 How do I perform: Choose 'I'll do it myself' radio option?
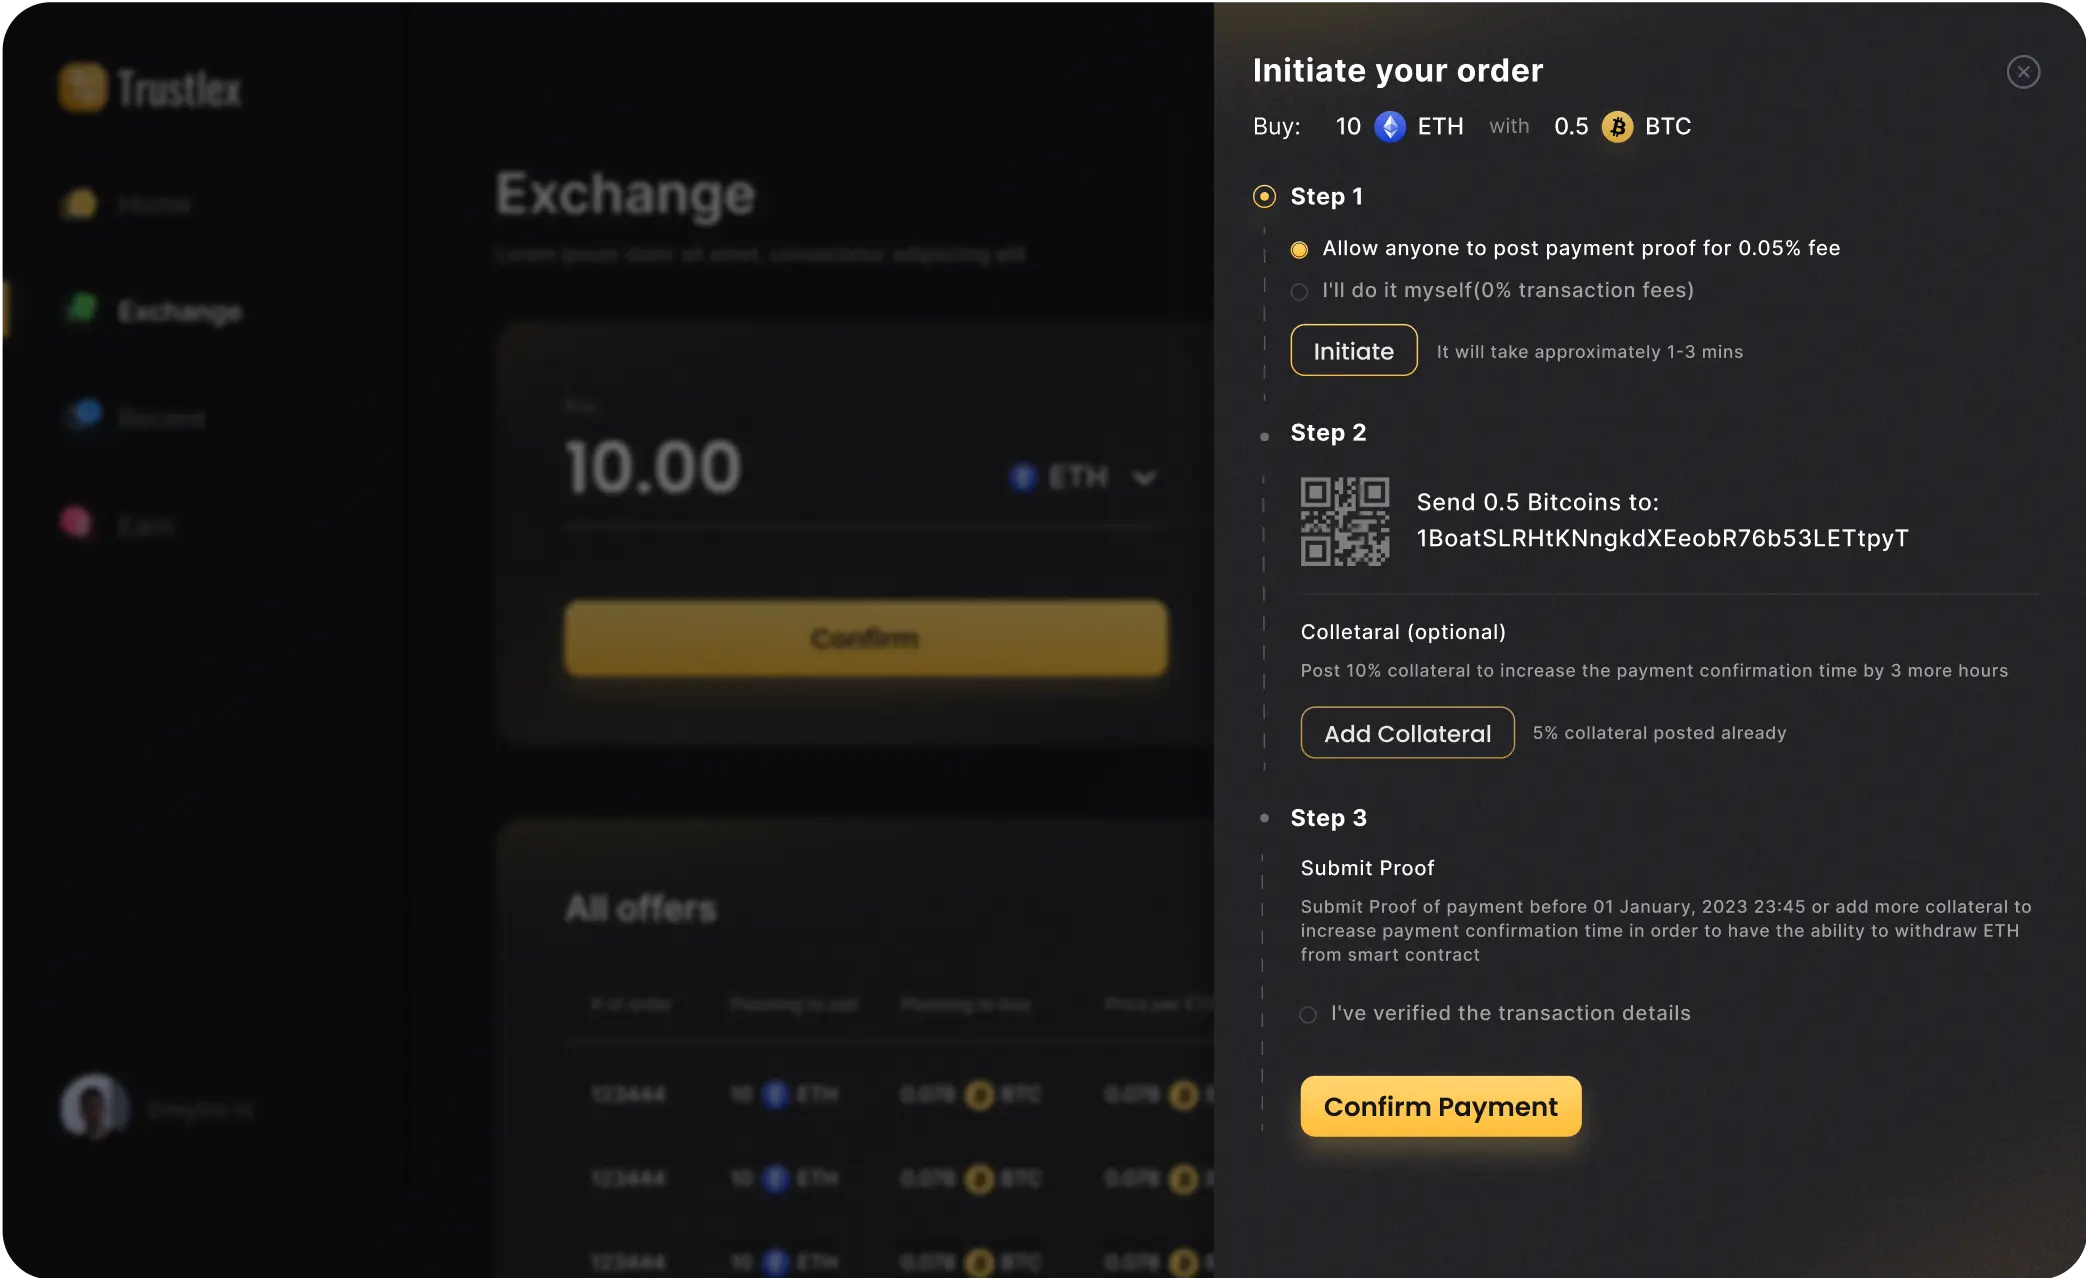1299,292
